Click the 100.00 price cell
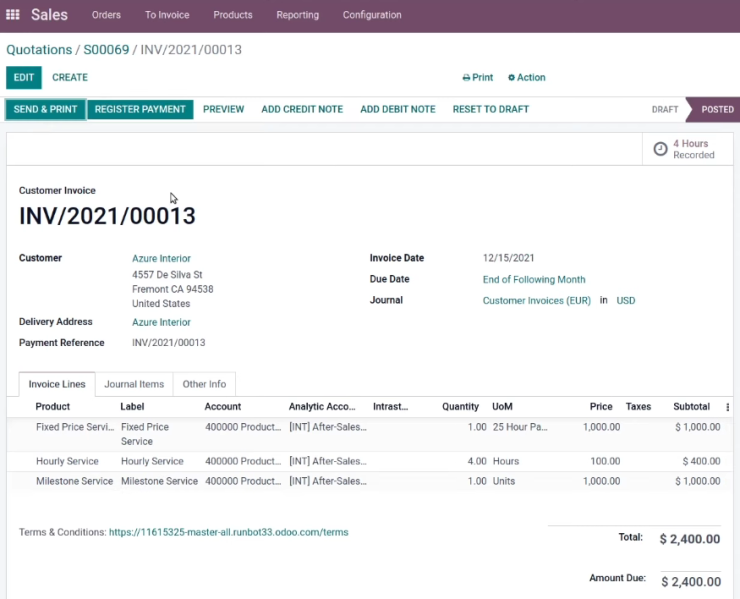This screenshot has width=740, height=599. click(605, 461)
